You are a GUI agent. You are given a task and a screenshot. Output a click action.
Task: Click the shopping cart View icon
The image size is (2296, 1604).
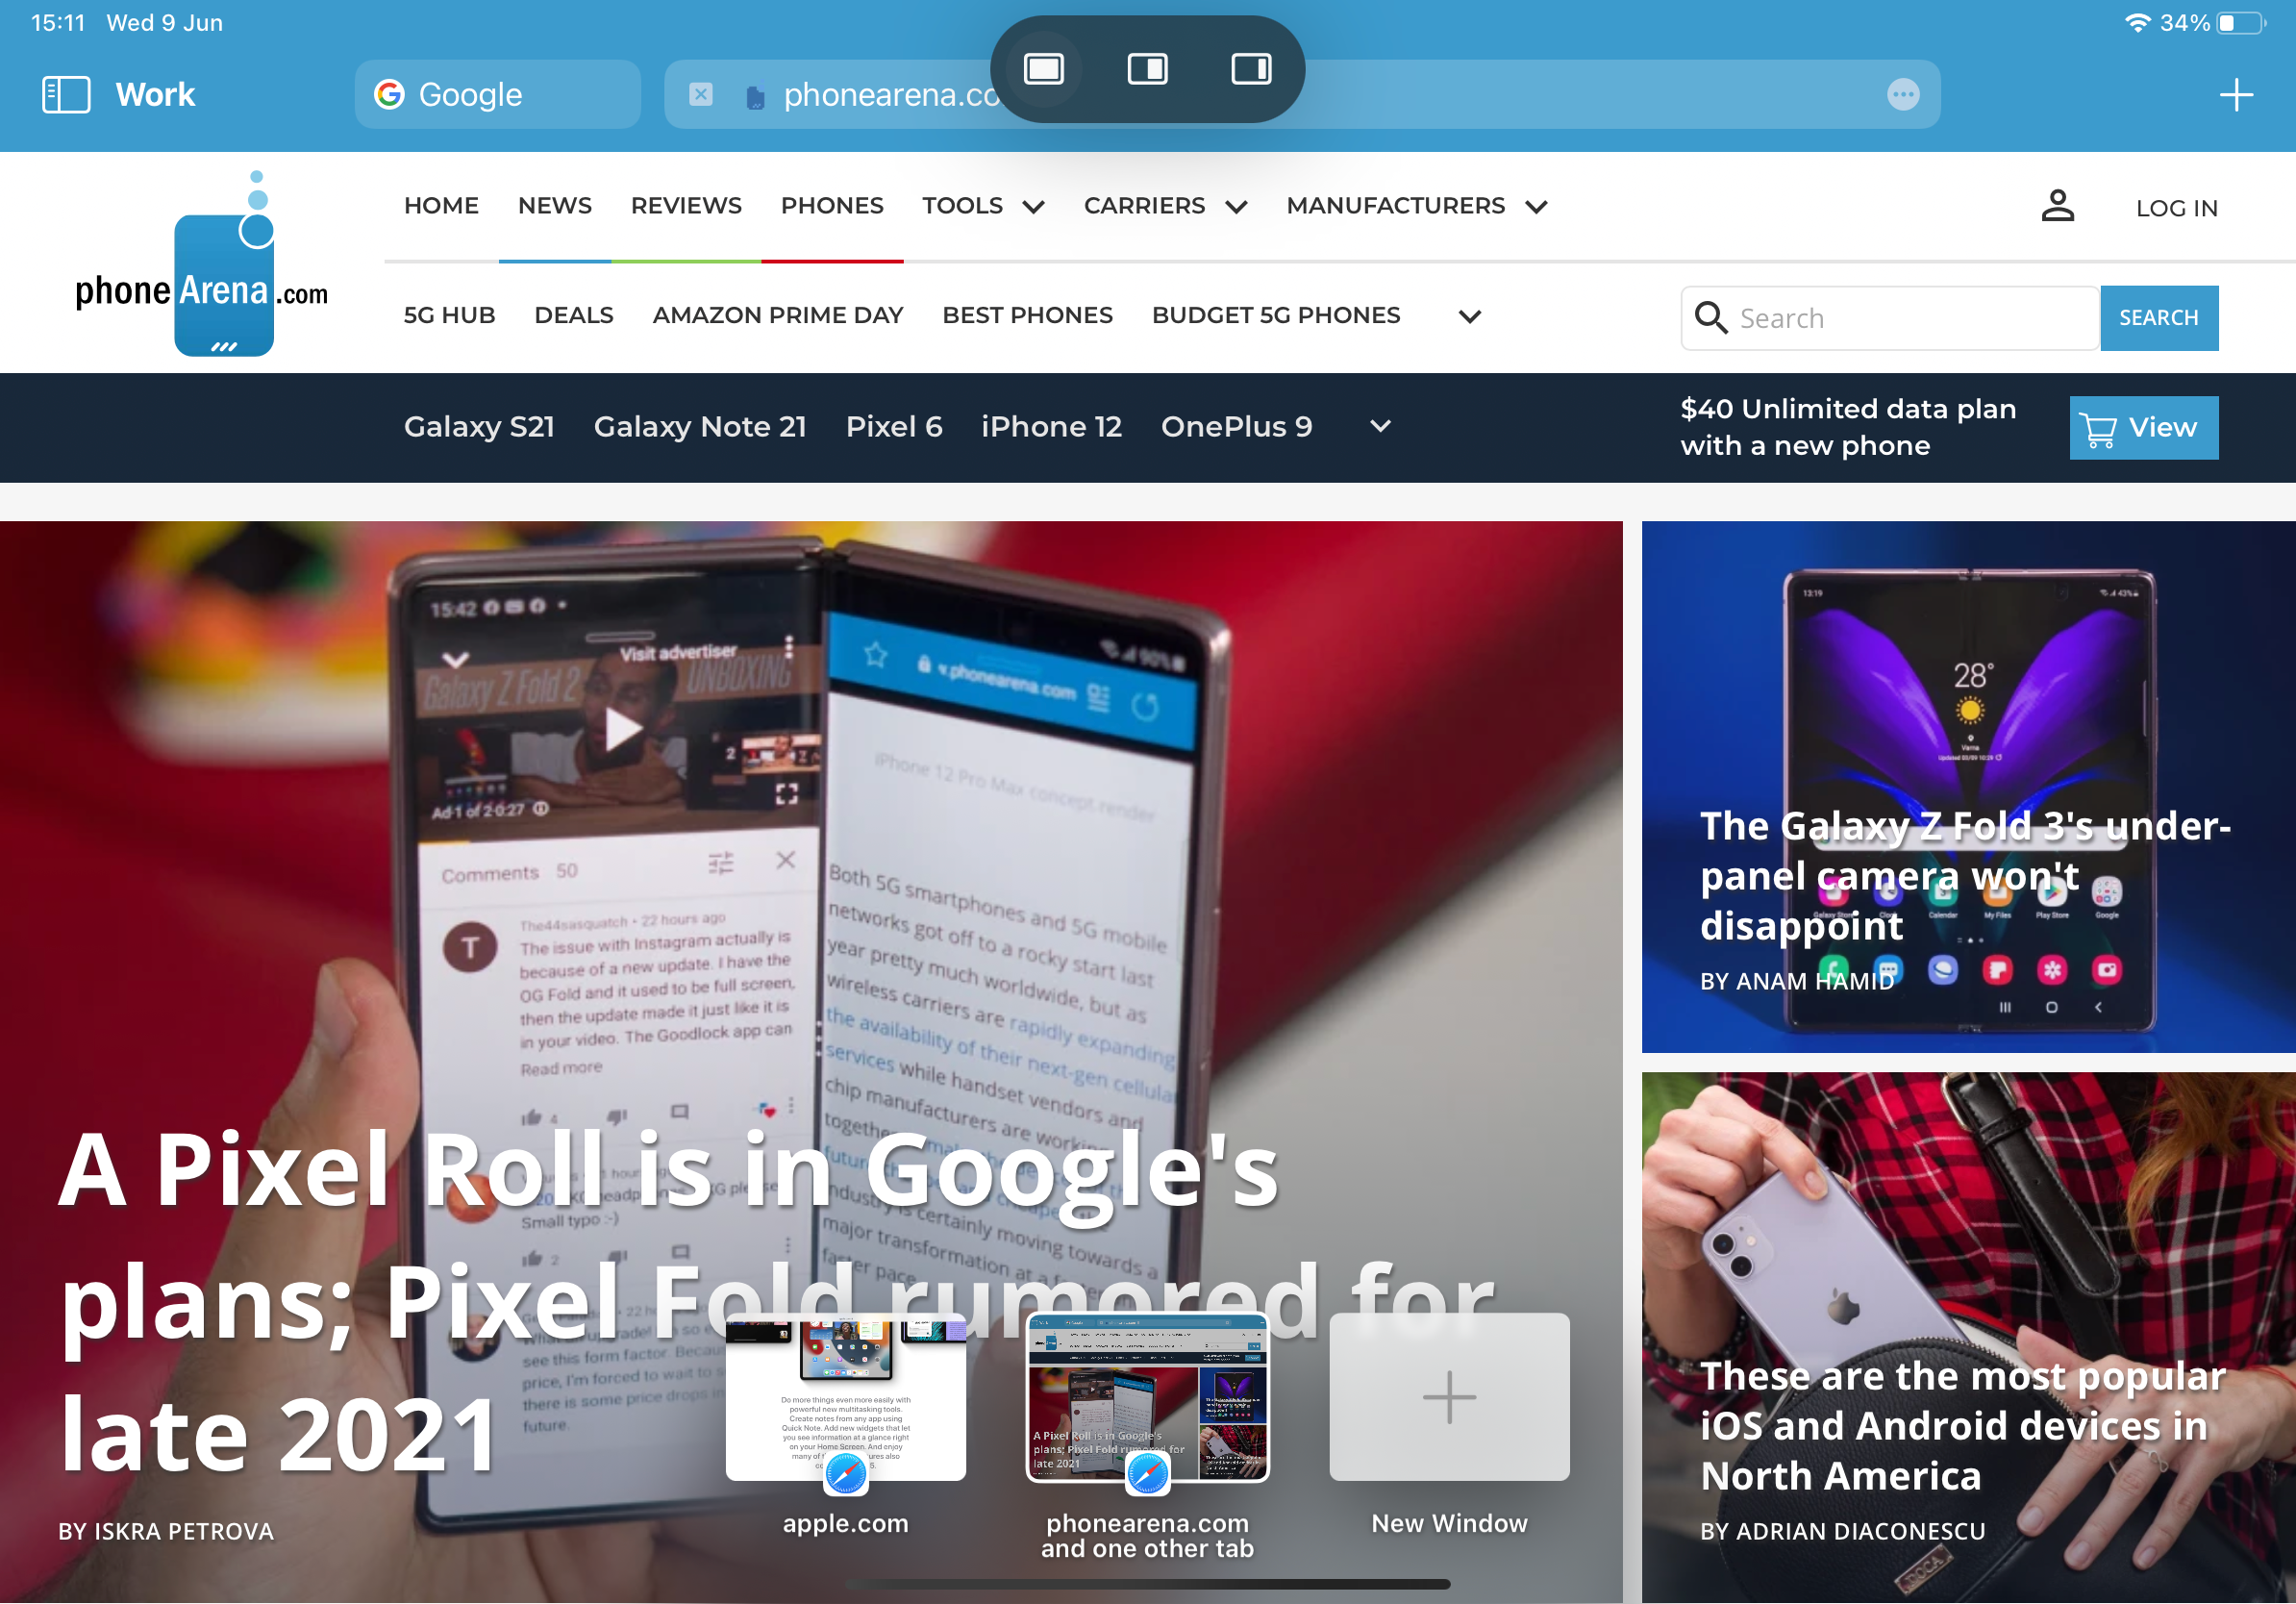click(2144, 426)
